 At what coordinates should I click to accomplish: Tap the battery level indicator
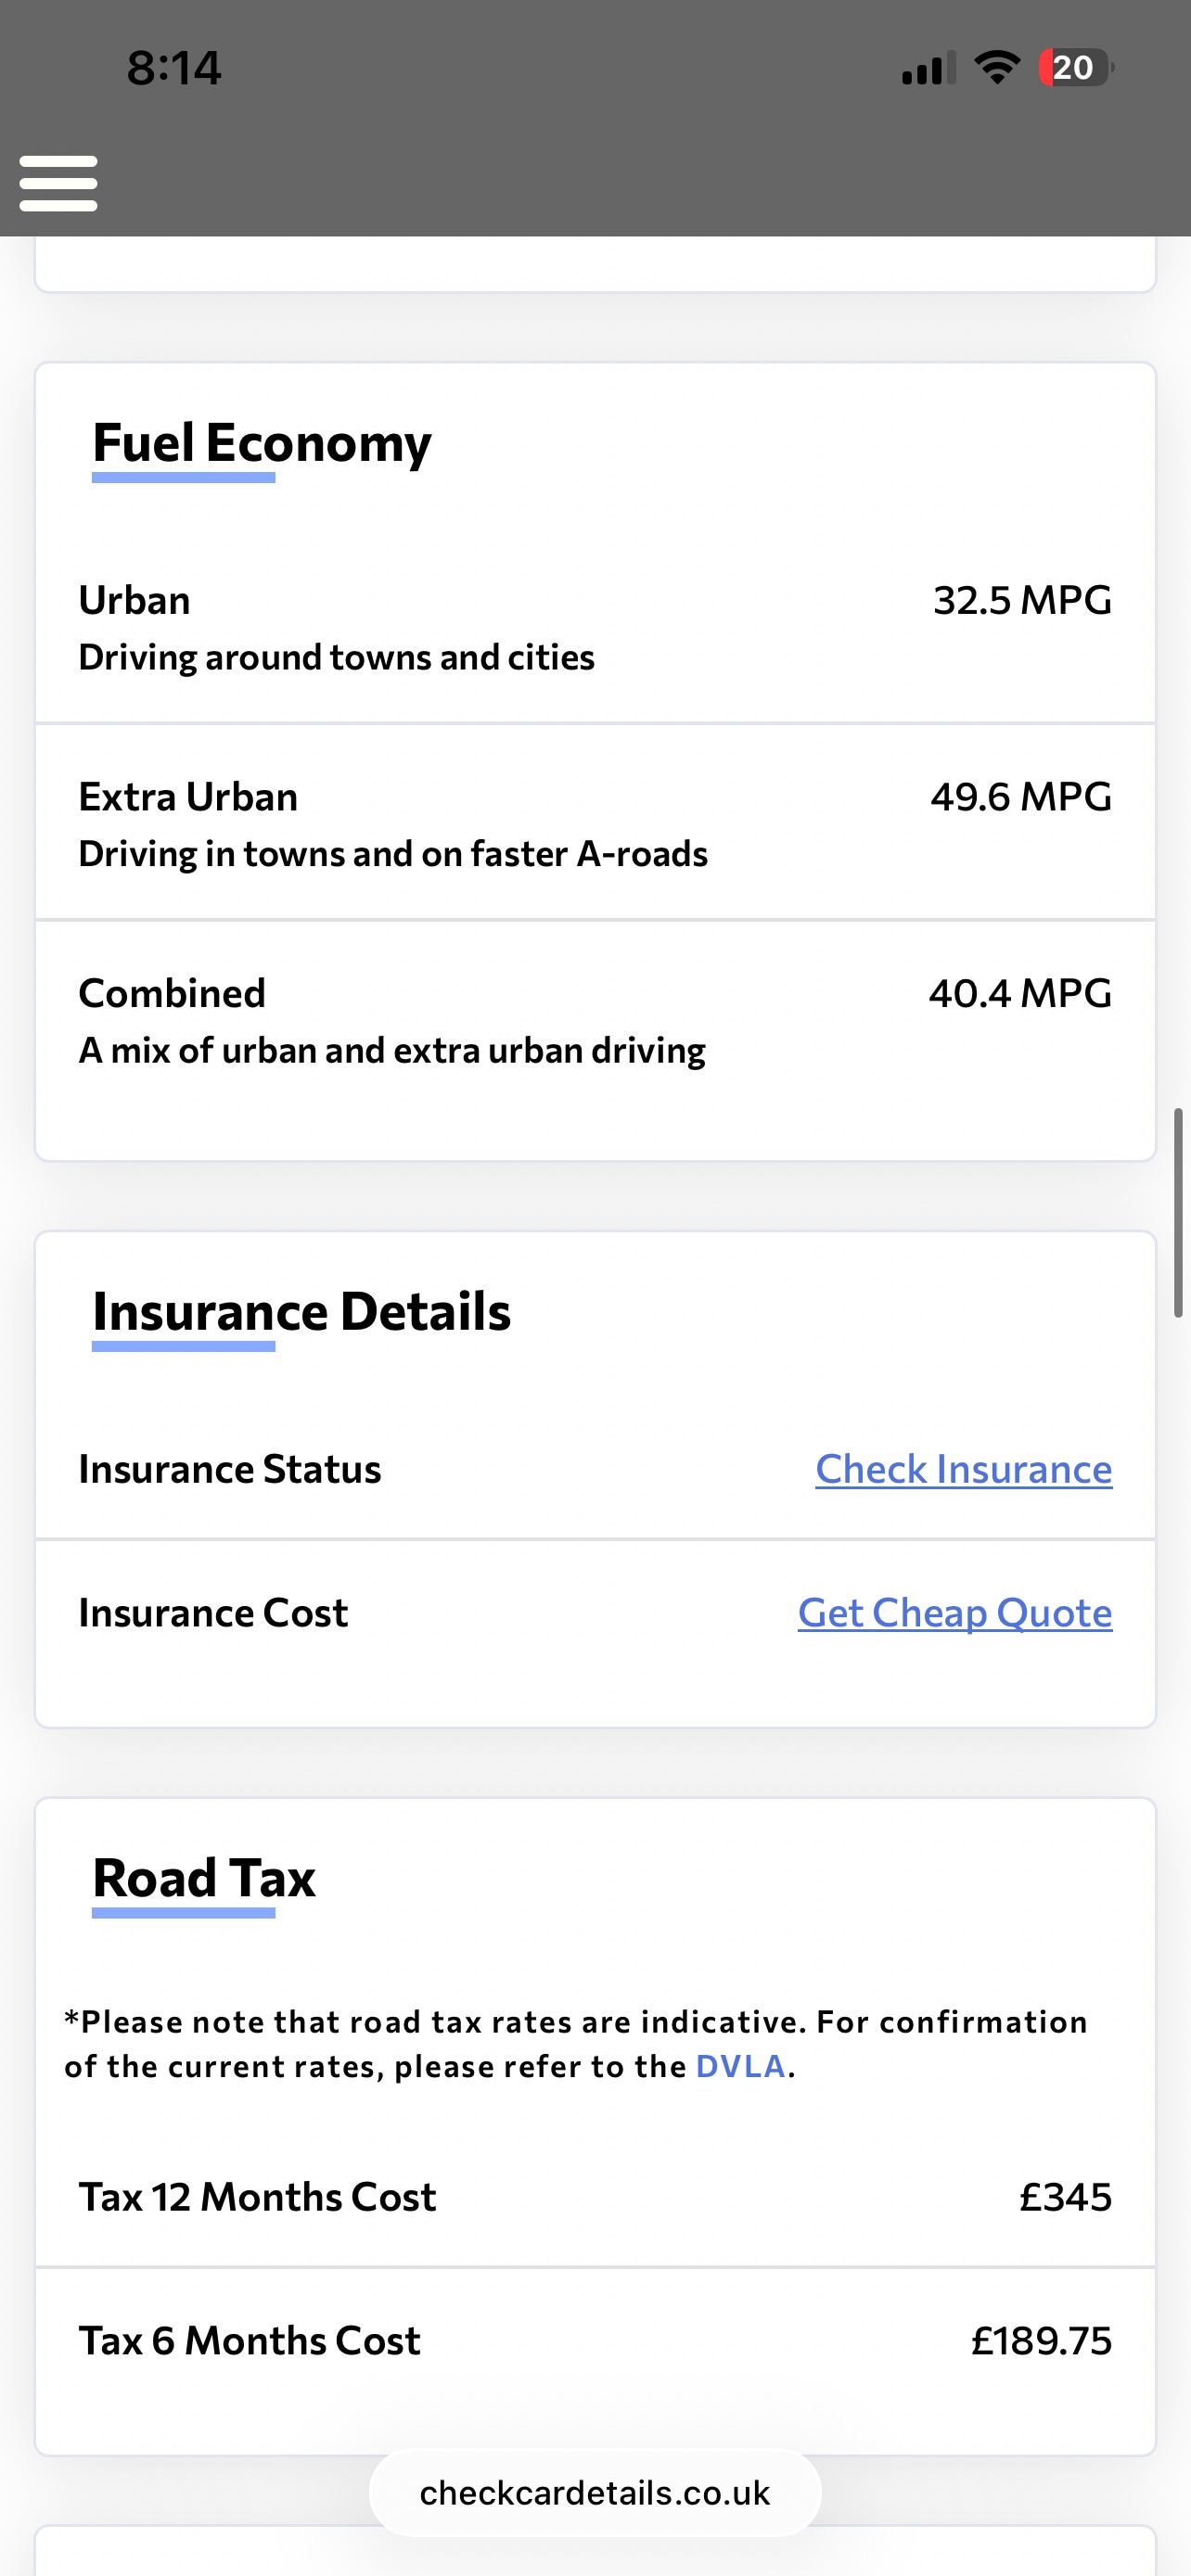tap(1074, 68)
